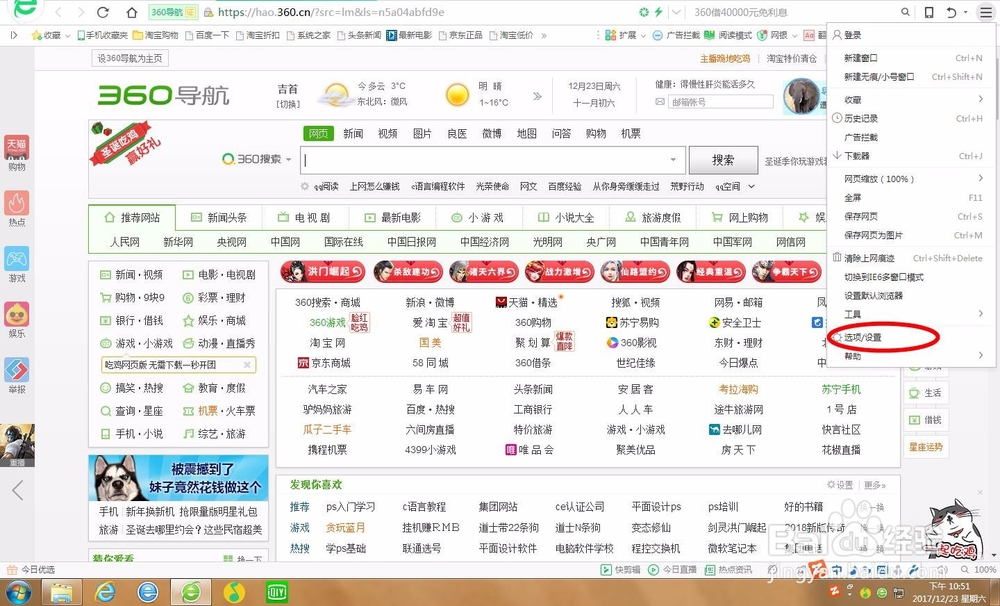This screenshot has height=606, width=1000.
Task: Expand the 帮助 submenu in menu
Action: point(980,355)
